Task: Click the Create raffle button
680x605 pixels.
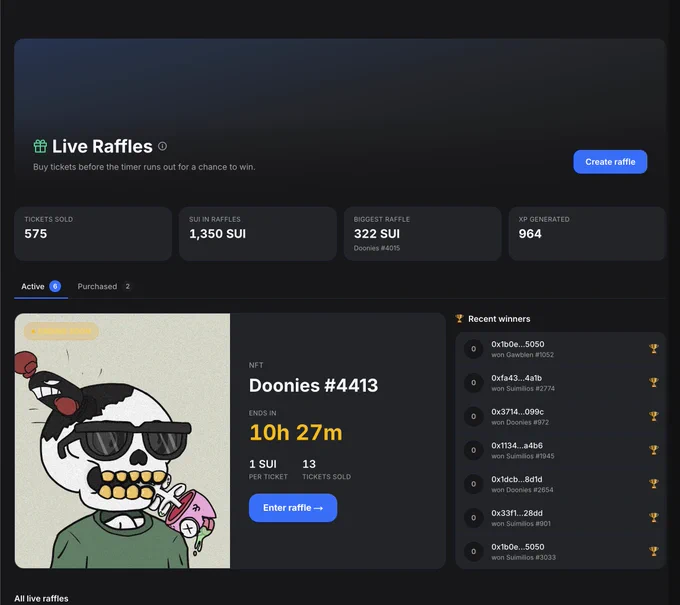Action: (610, 162)
